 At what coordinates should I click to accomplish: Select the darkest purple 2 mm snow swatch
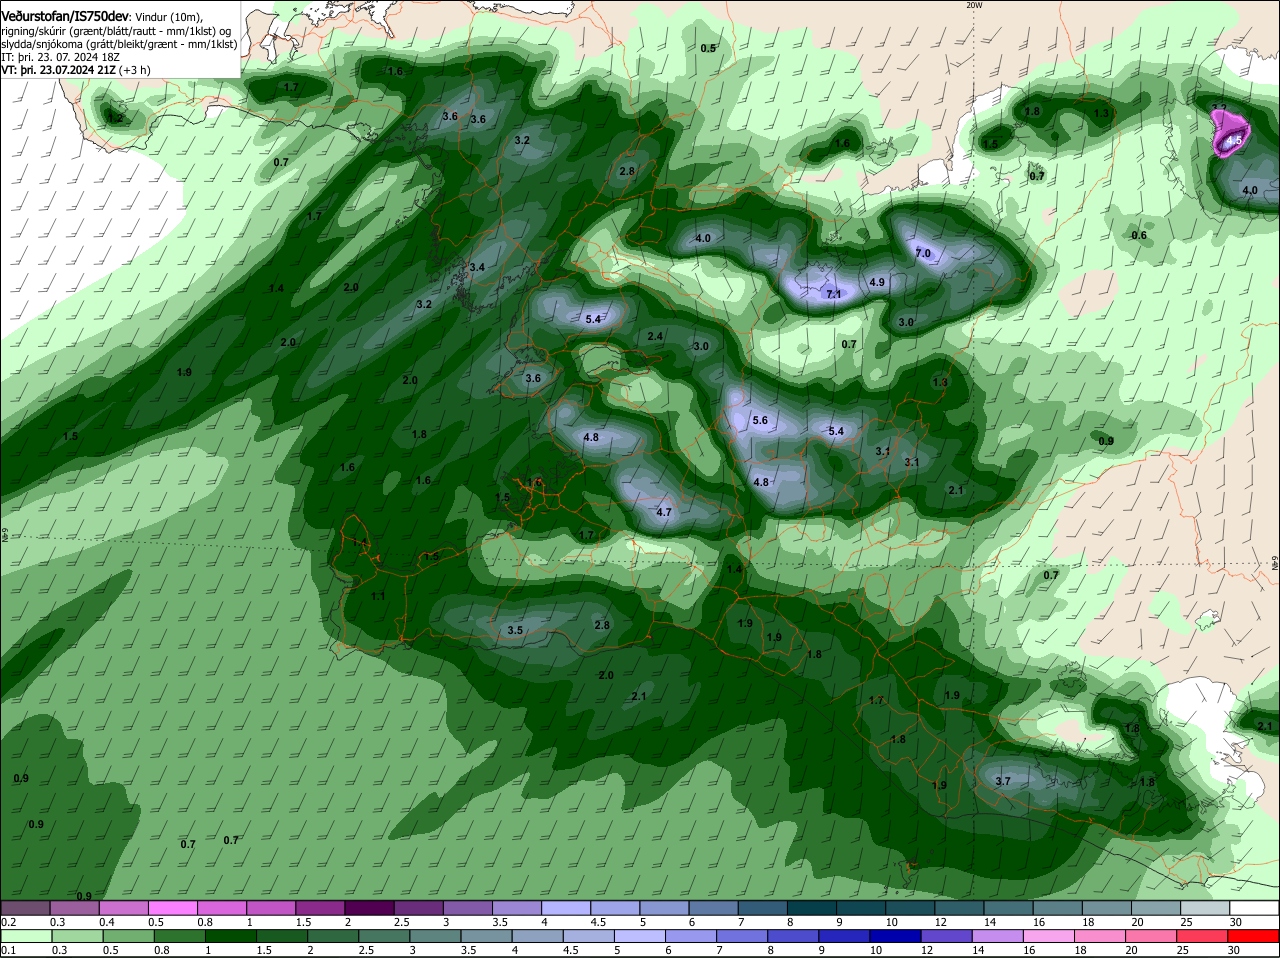(x=367, y=907)
